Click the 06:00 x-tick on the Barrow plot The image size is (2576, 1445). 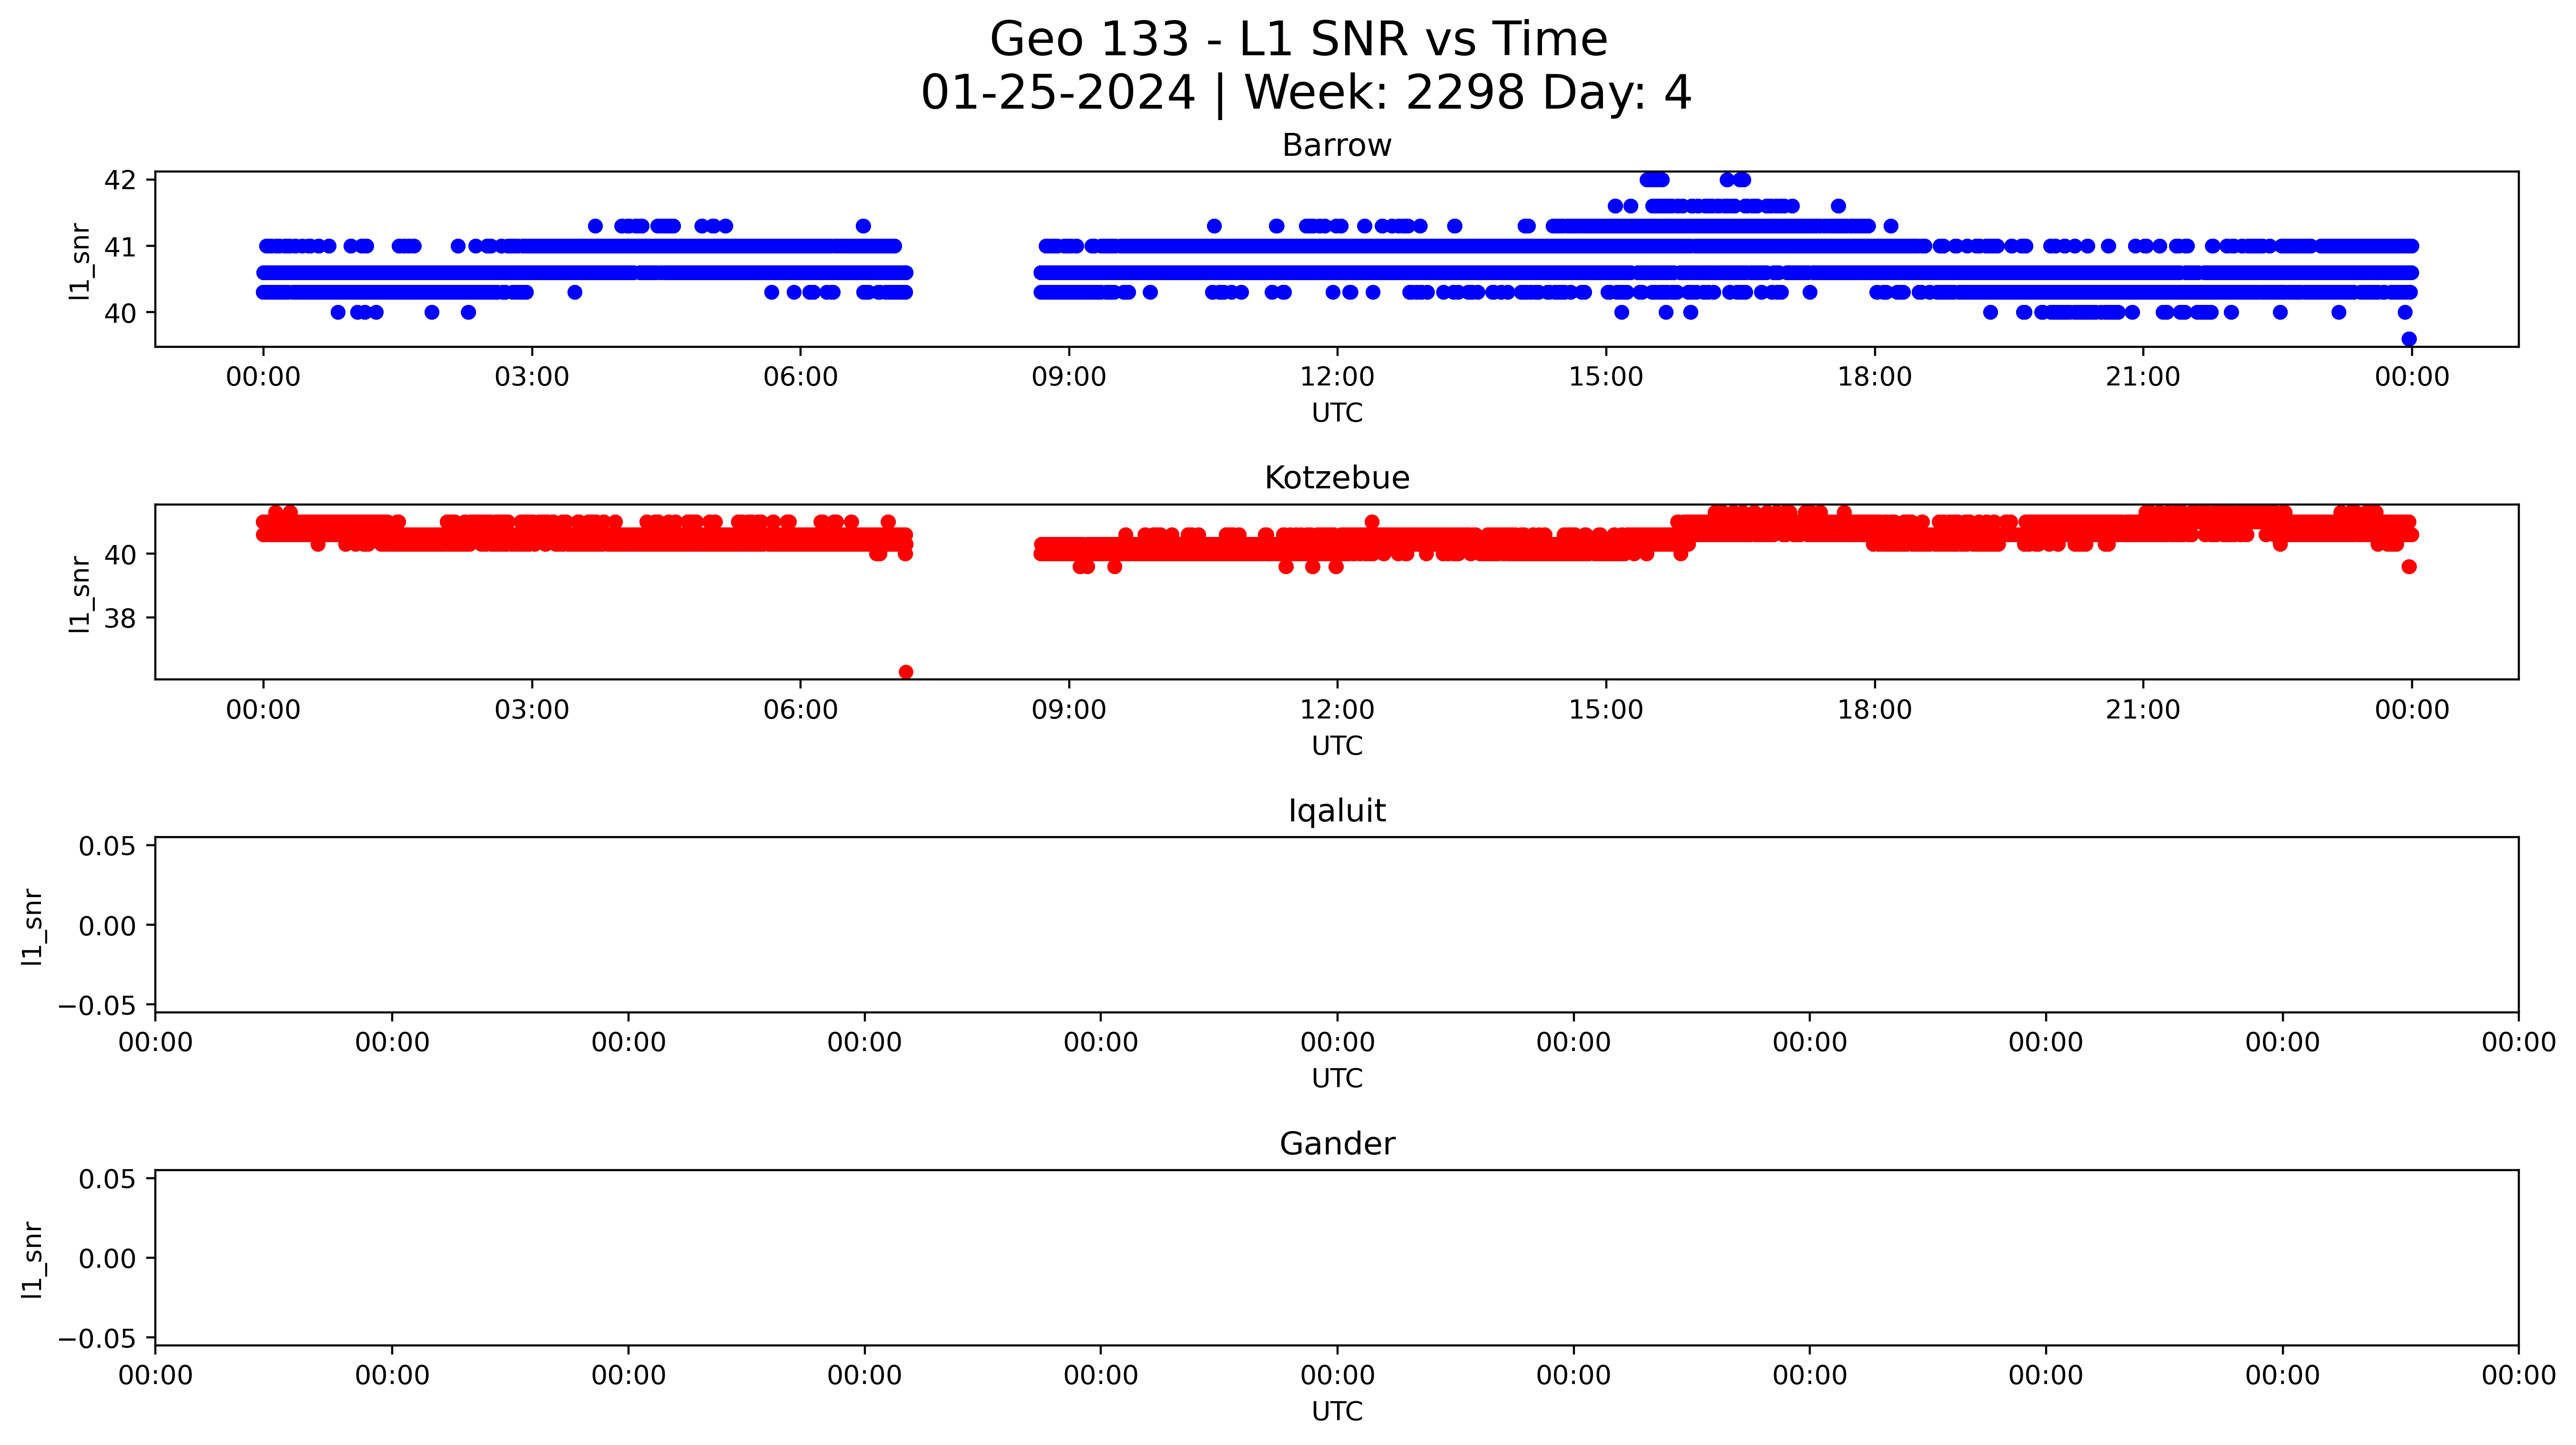click(x=800, y=378)
